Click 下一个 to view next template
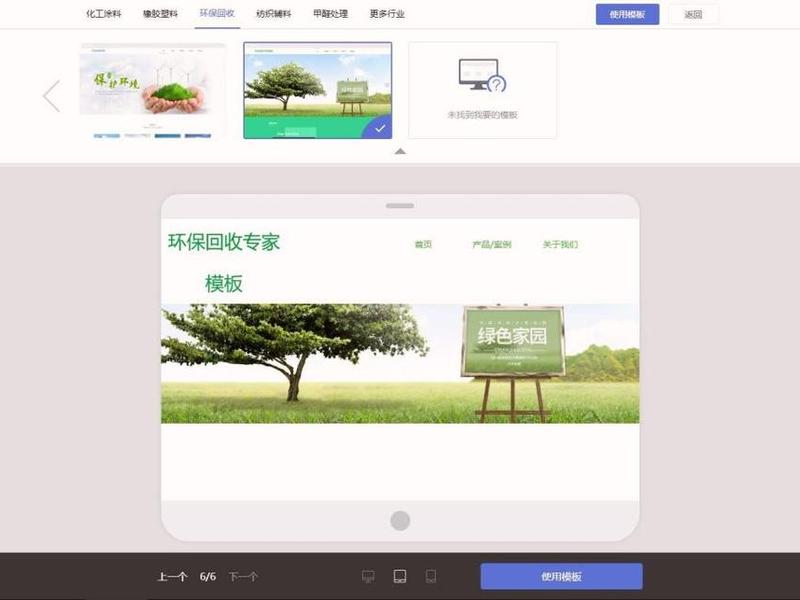 243,577
